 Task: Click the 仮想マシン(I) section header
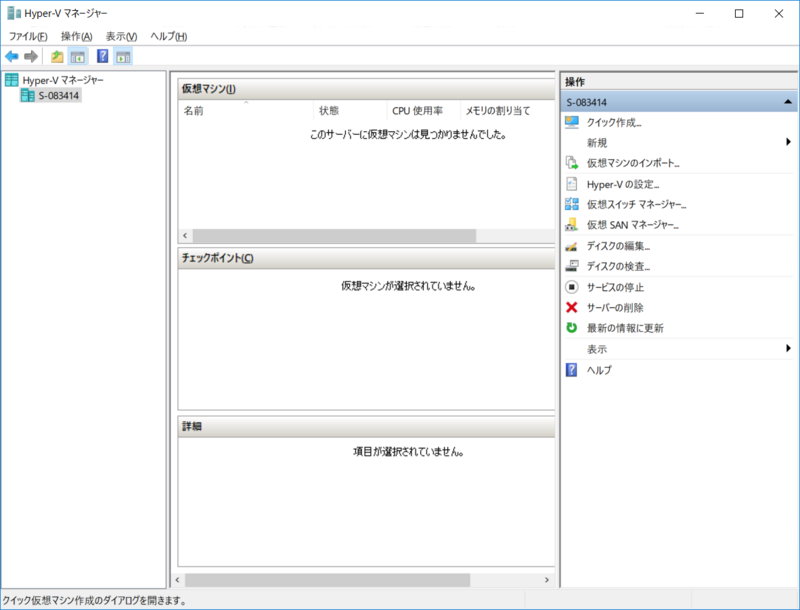(x=366, y=89)
